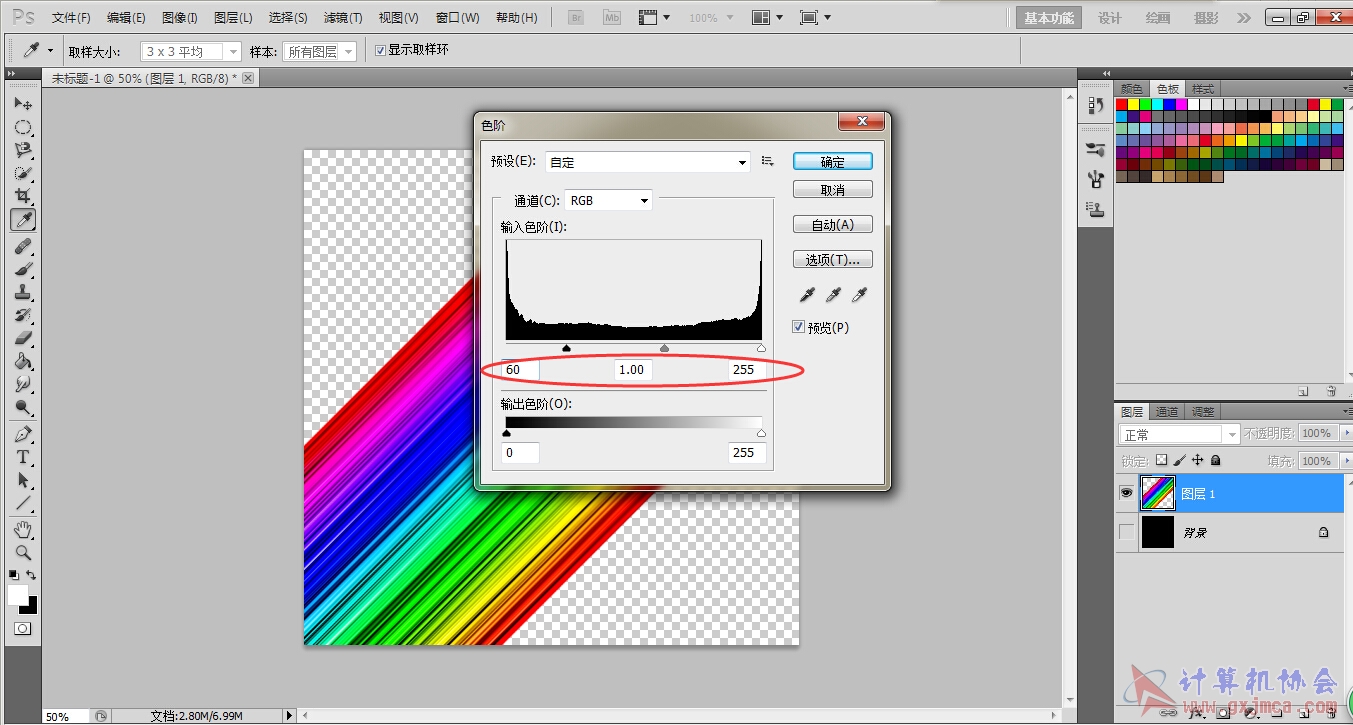Select the Brush tool
Viewport: 1353px width, 725px height.
tap(22, 269)
